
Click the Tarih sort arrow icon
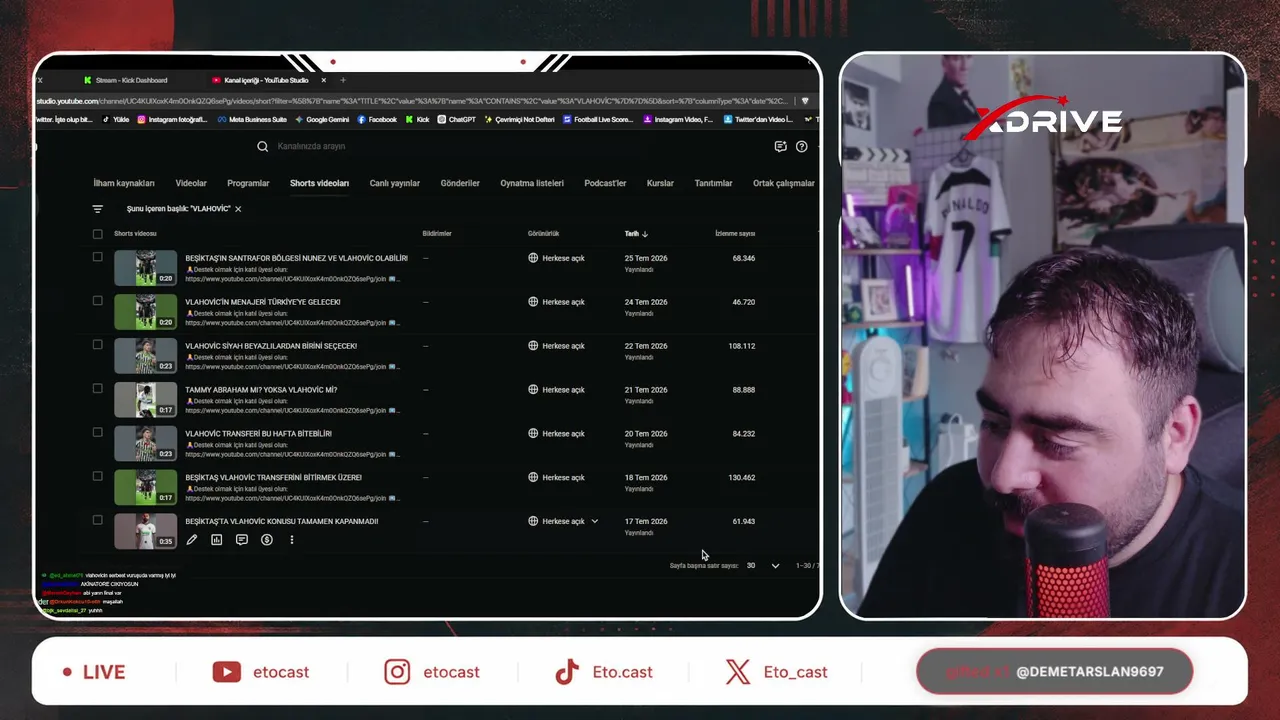point(645,234)
